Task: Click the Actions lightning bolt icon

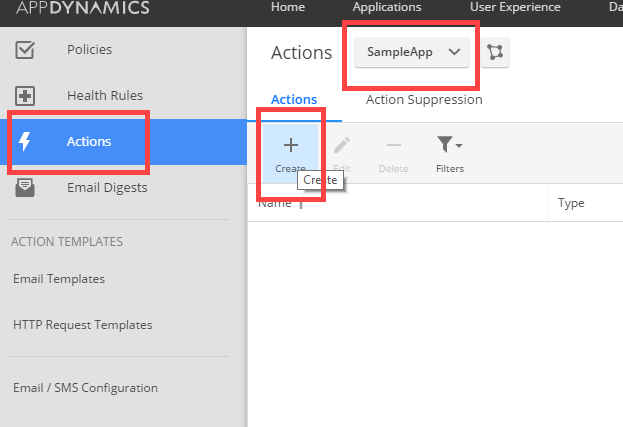Action: [26, 141]
